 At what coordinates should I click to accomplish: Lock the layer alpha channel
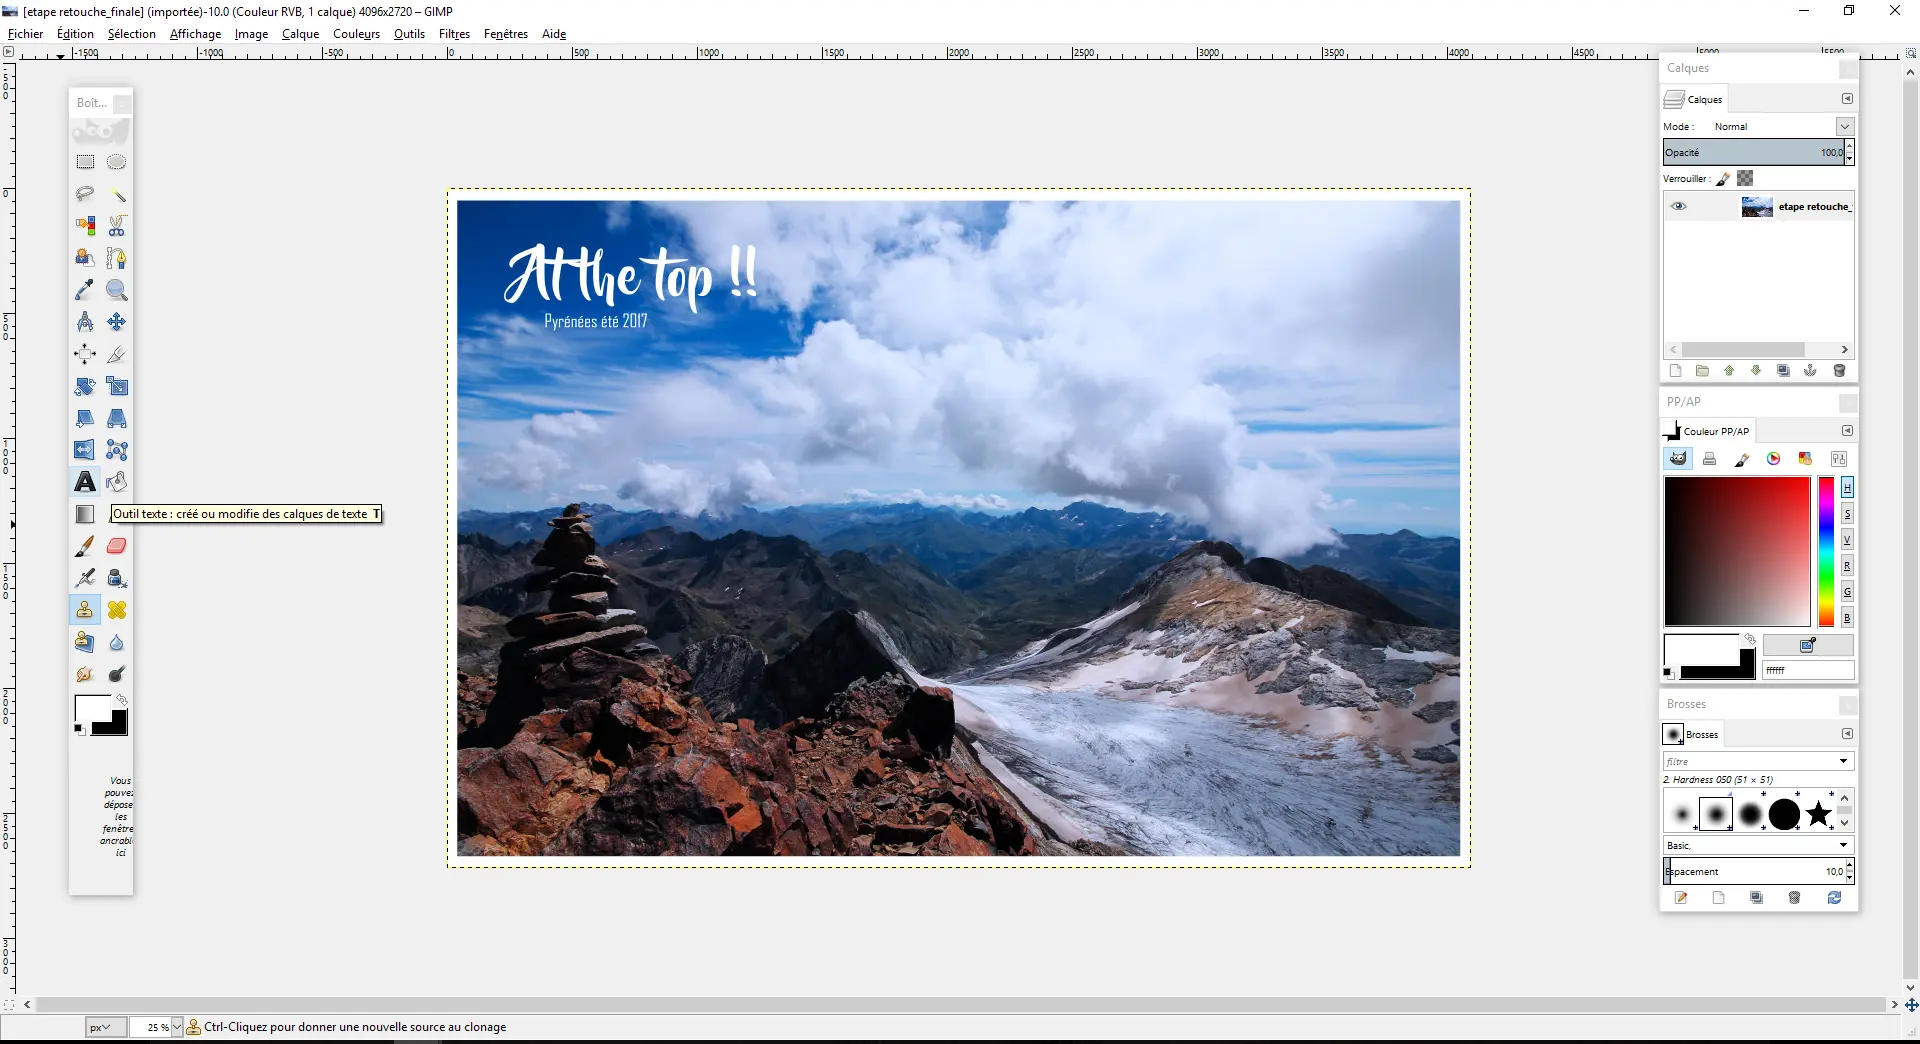click(1745, 178)
